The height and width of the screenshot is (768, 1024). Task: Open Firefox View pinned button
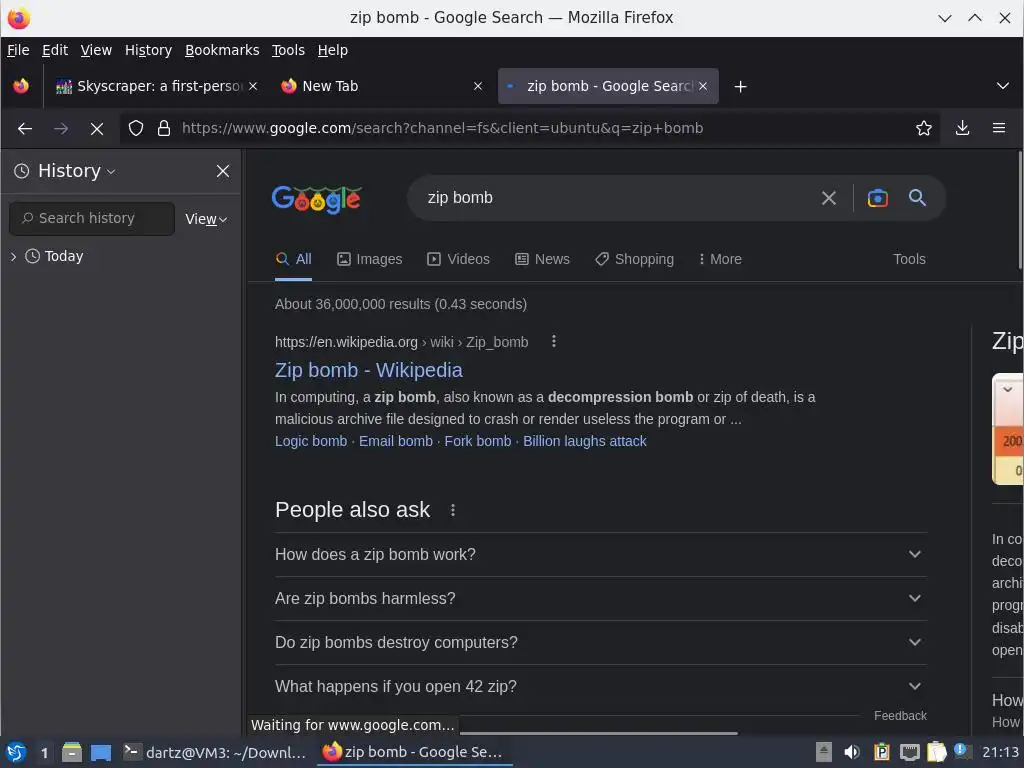[x=21, y=86]
